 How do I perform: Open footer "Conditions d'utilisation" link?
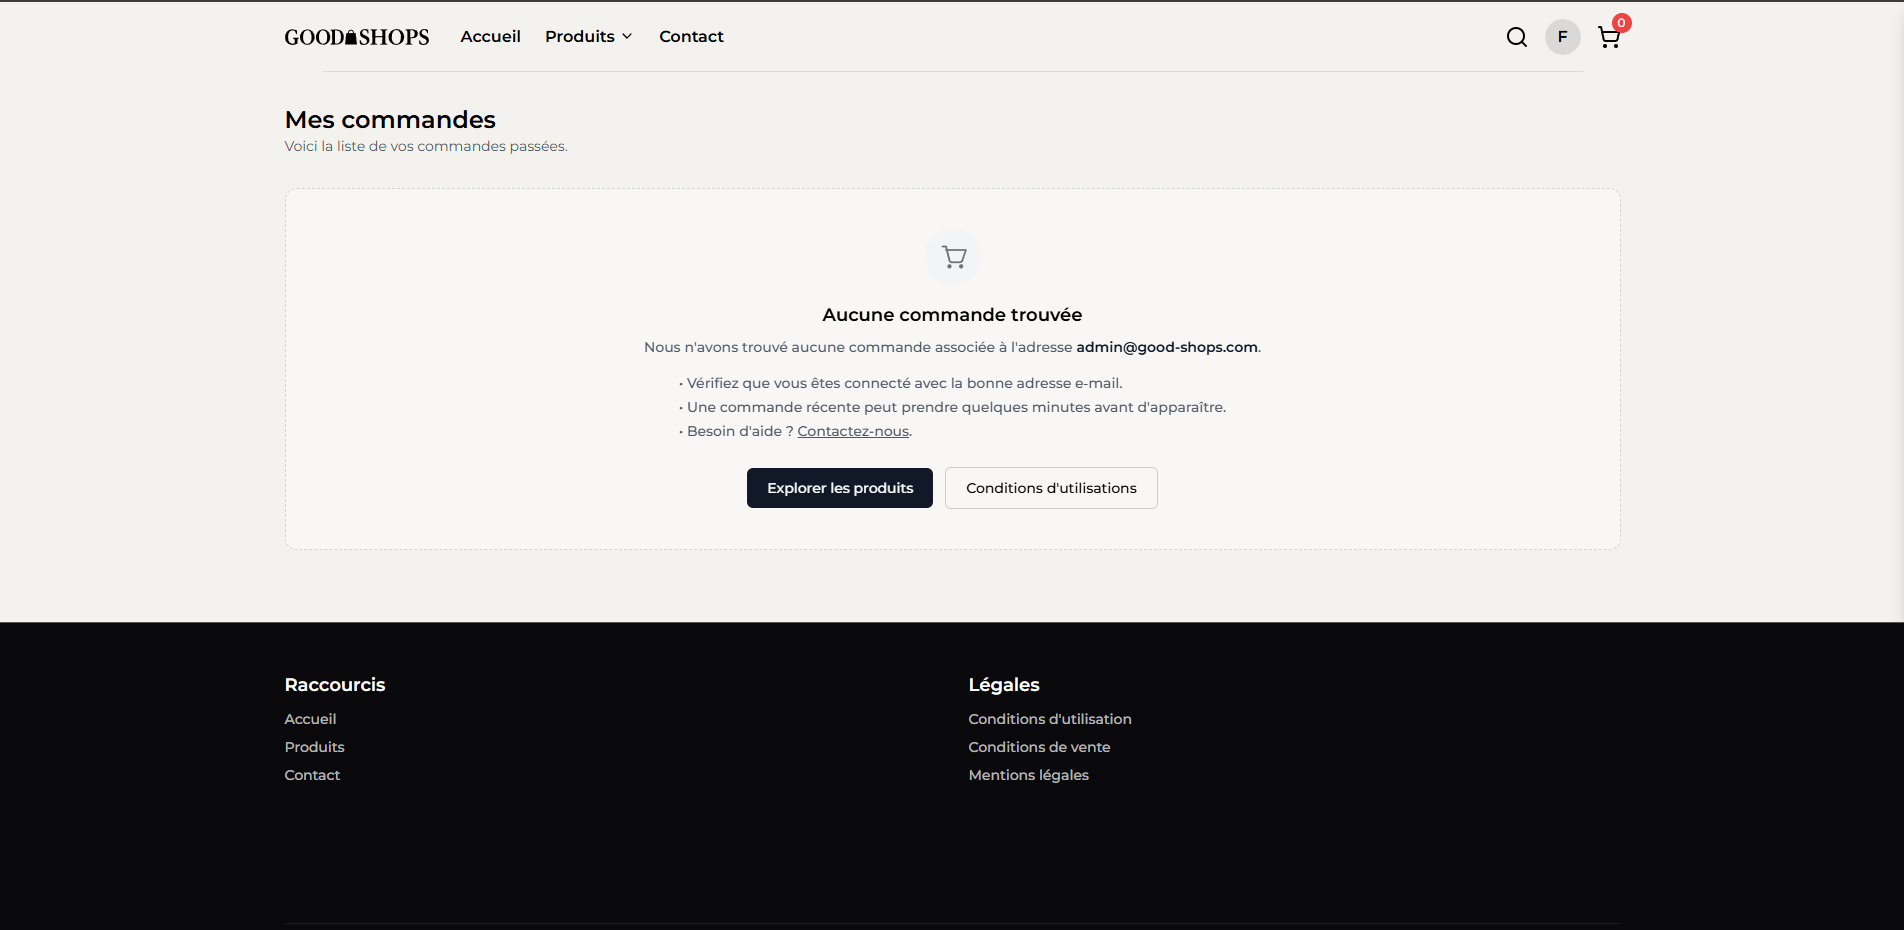tap(1049, 719)
